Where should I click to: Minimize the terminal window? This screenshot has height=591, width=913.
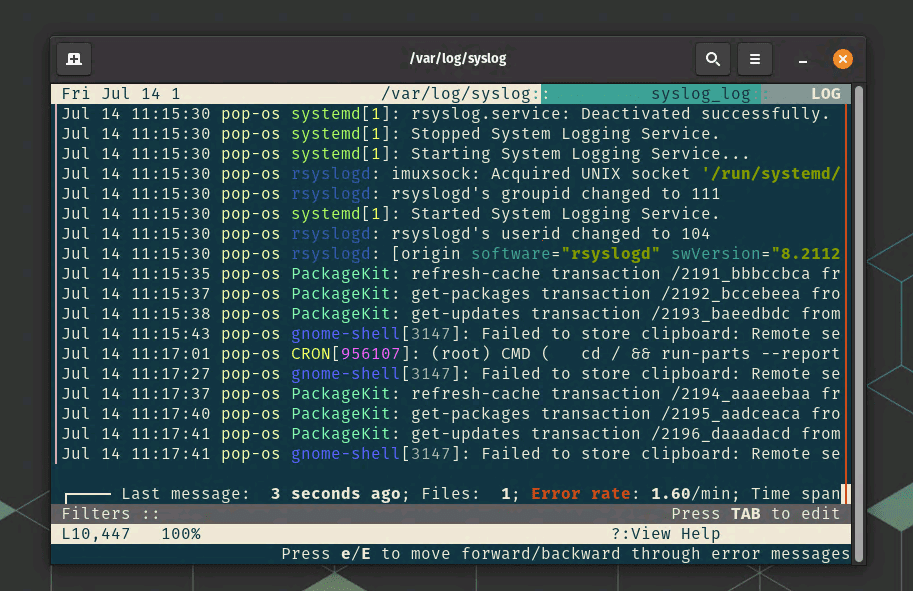(x=803, y=59)
